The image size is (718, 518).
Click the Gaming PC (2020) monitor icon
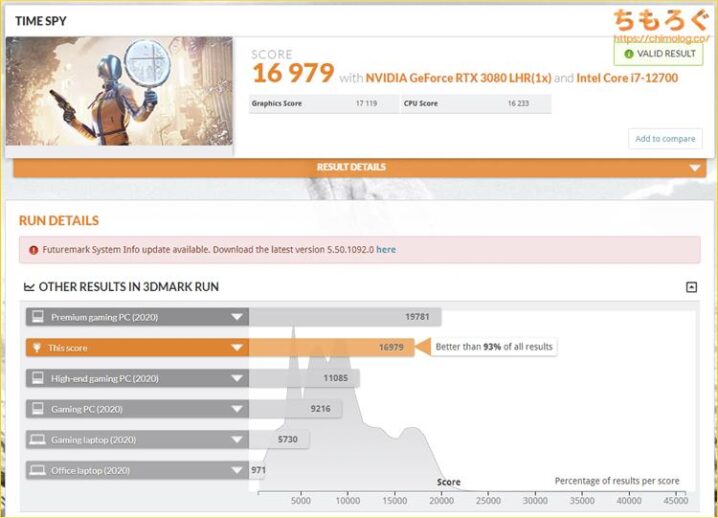point(38,409)
